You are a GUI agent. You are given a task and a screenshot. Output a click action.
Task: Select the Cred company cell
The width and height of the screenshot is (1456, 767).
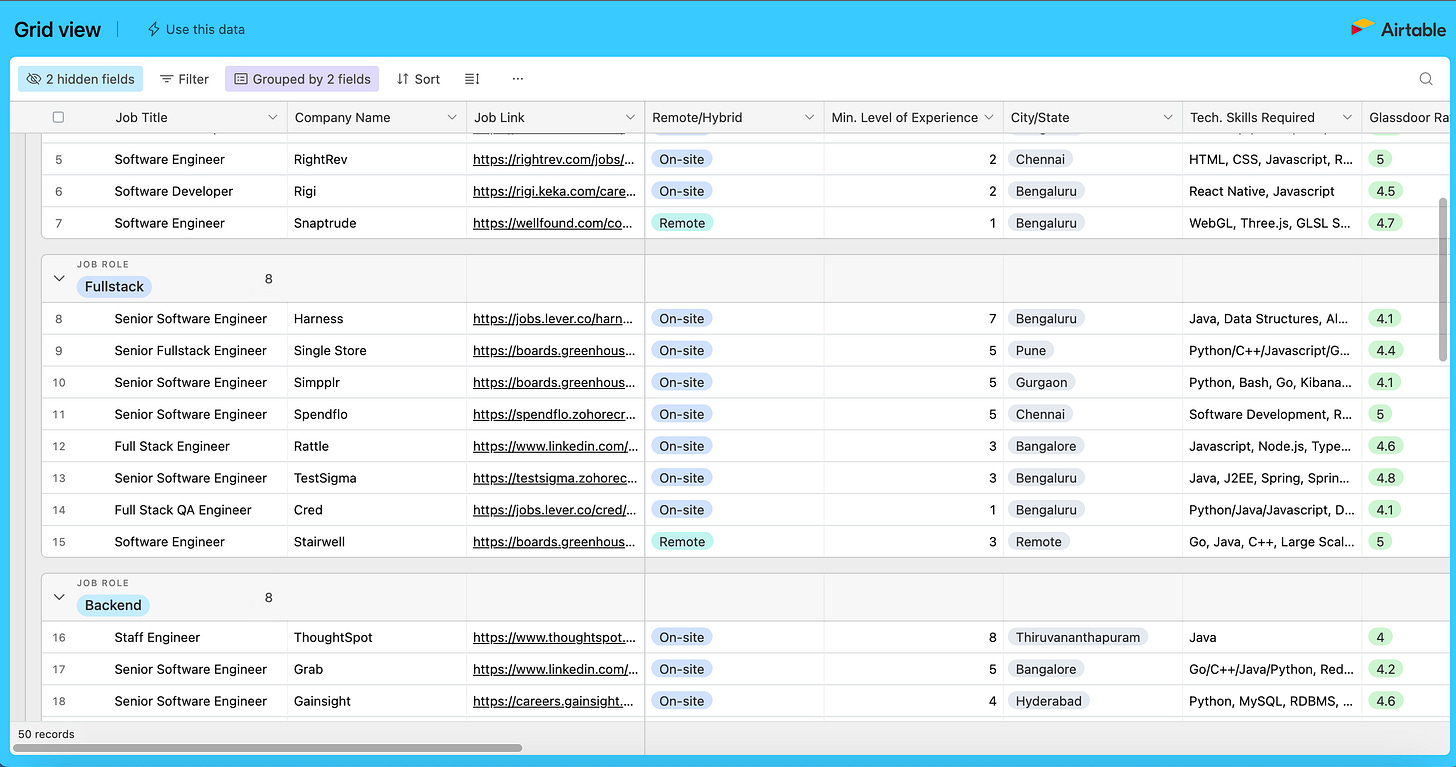coord(376,510)
